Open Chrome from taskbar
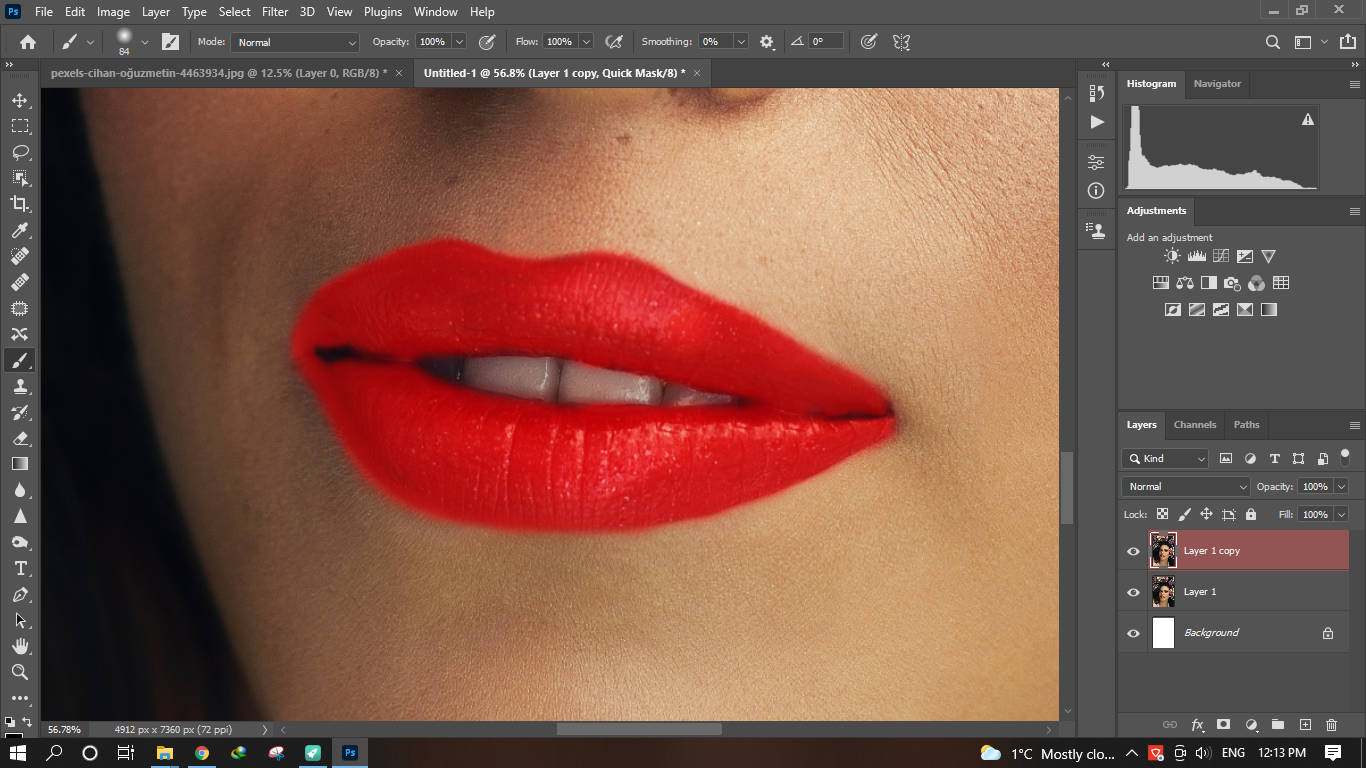Viewport: 1366px width, 768px height. (x=202, y=753)
